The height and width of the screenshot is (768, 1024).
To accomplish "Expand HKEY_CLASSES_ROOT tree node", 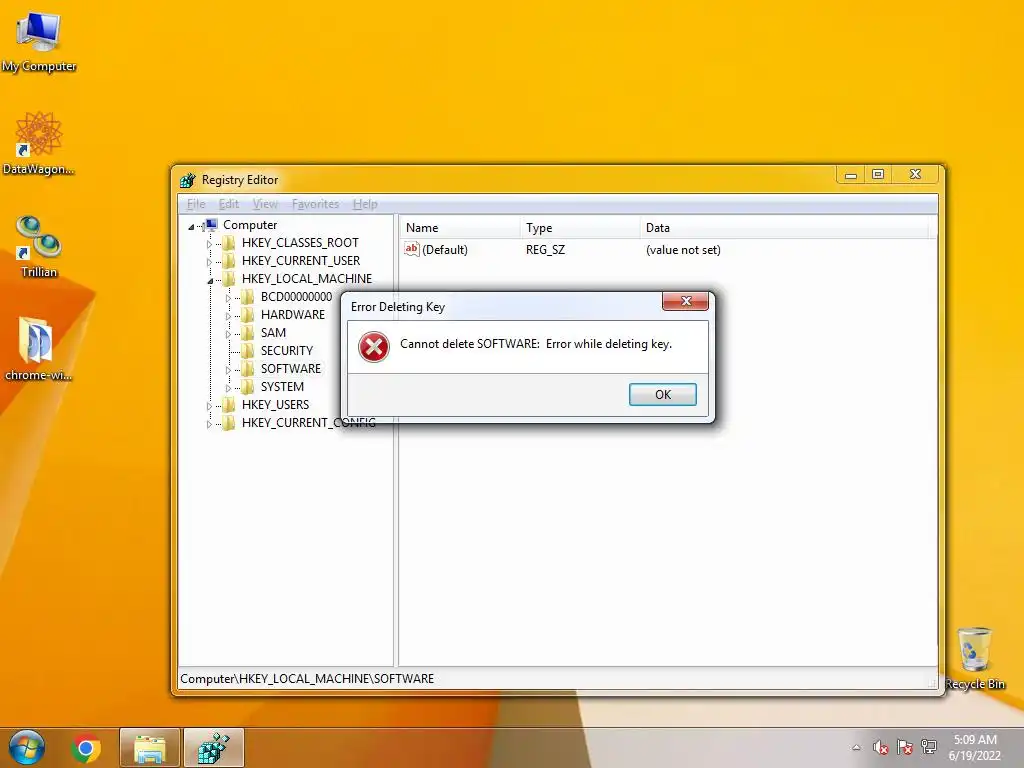I will click(209, 244).
